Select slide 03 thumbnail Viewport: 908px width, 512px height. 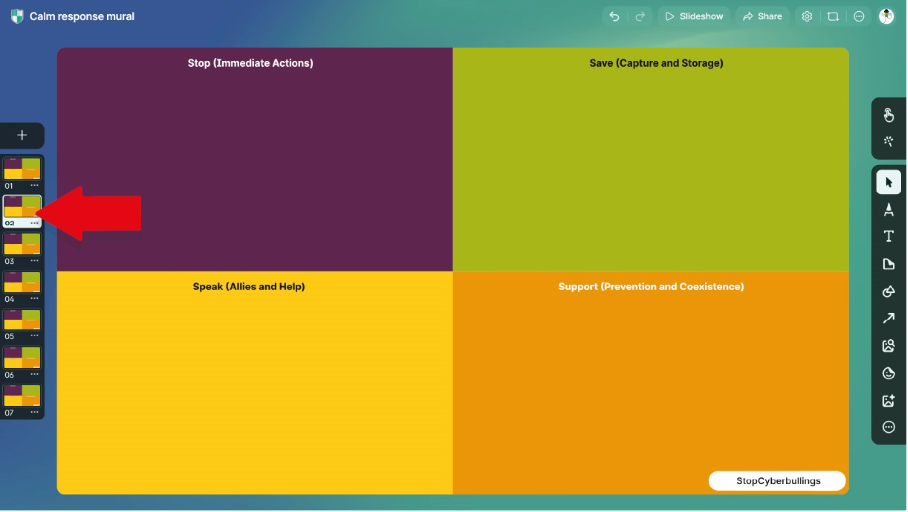pos(22,244)
